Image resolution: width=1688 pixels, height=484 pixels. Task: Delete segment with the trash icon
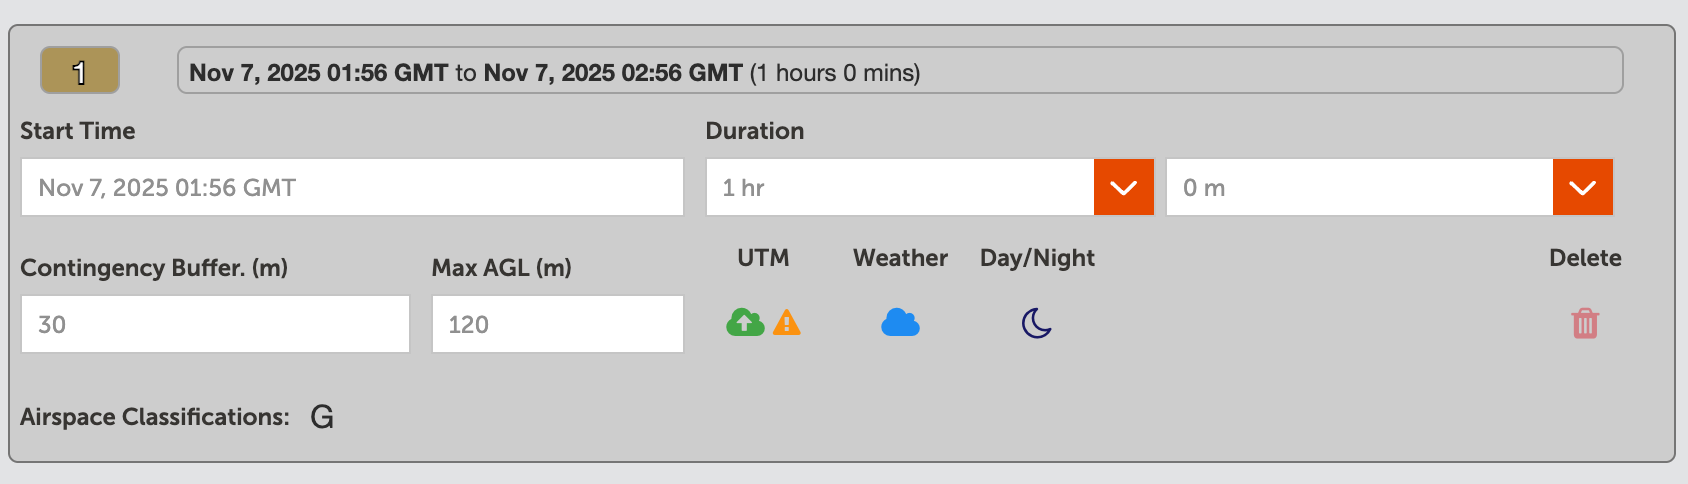click(1585, 323)
